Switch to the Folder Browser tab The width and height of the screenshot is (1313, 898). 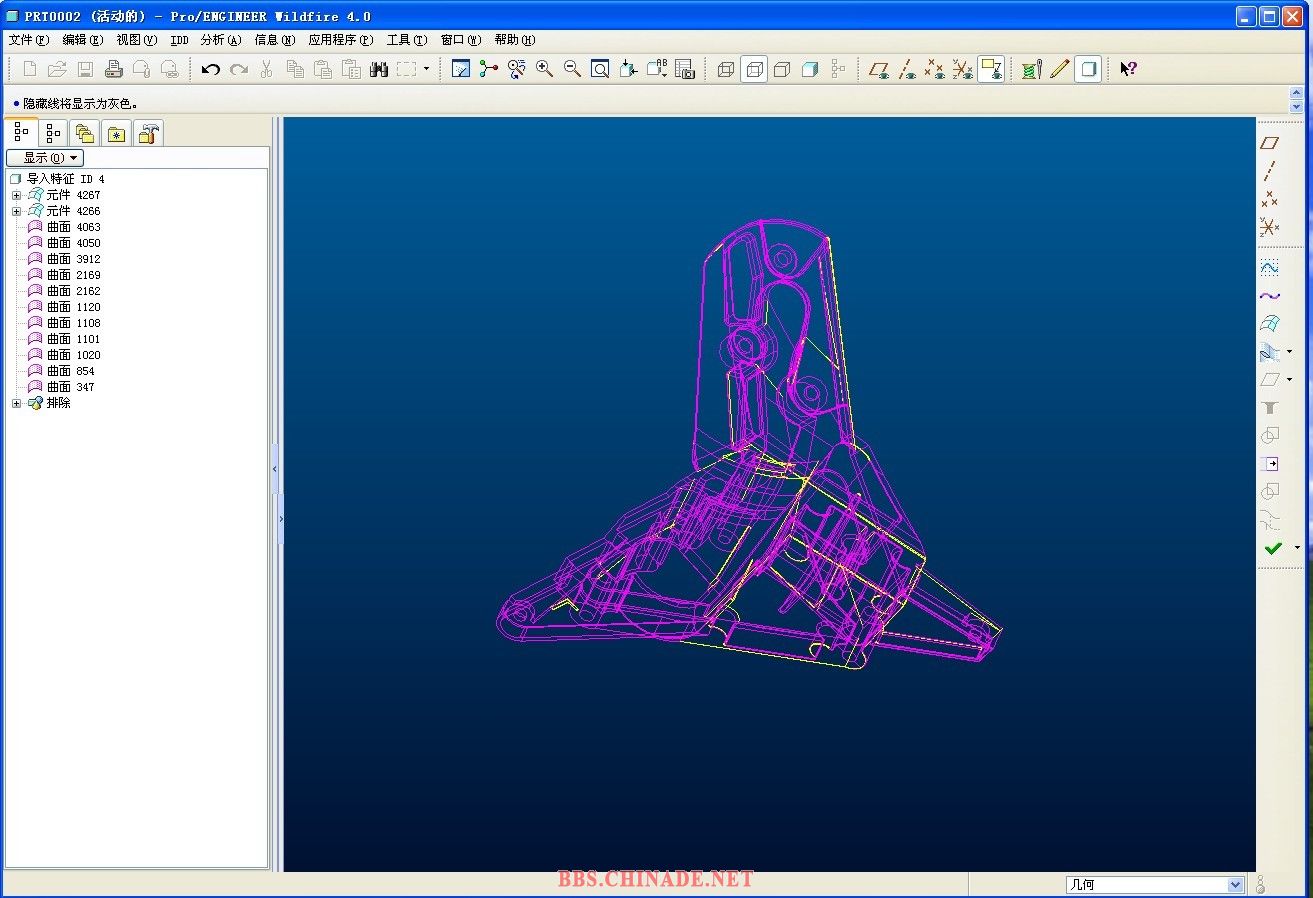(85, 133)
